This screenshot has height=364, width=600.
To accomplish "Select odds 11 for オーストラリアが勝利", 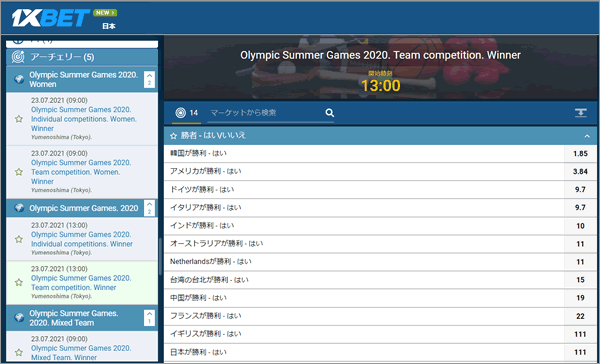I will click(x=580, y=244).
